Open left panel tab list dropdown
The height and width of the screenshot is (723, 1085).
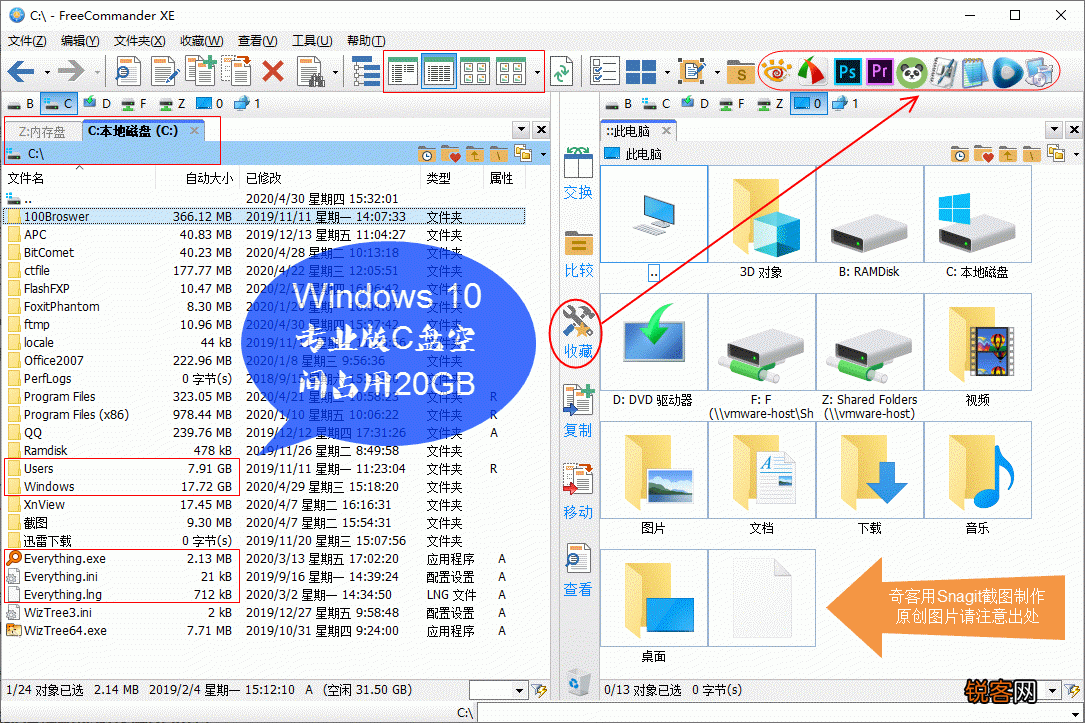pos(522,129)
